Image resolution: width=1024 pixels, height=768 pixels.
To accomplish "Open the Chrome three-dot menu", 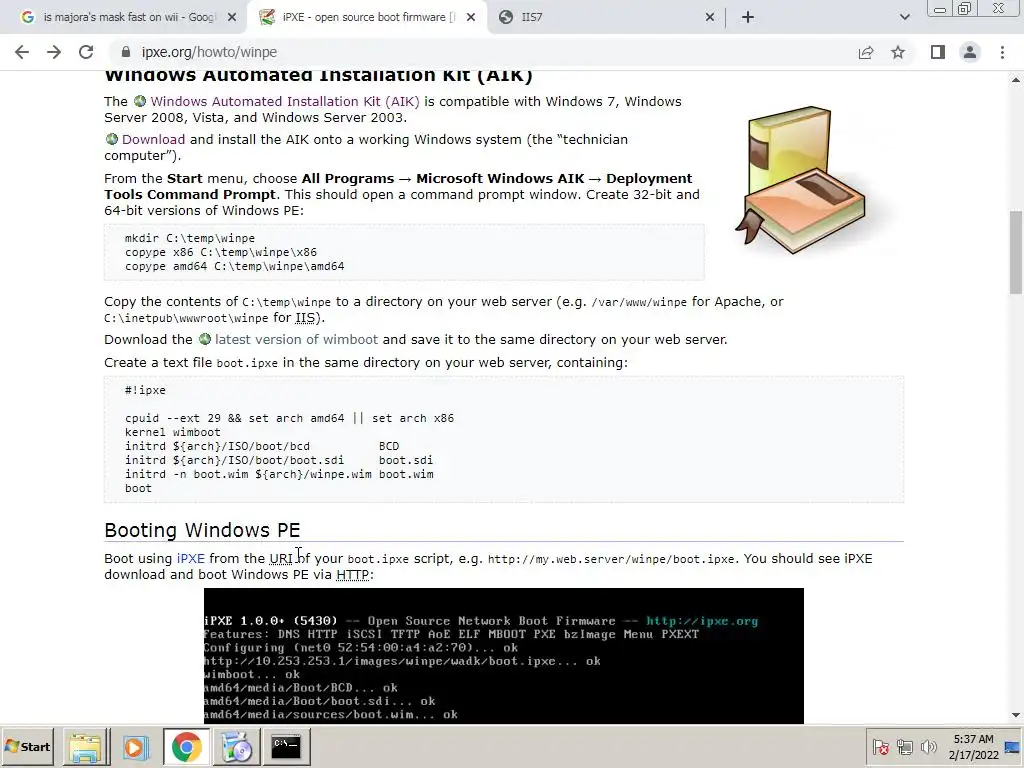I will pyautogui.click(x=1002, y=52).
